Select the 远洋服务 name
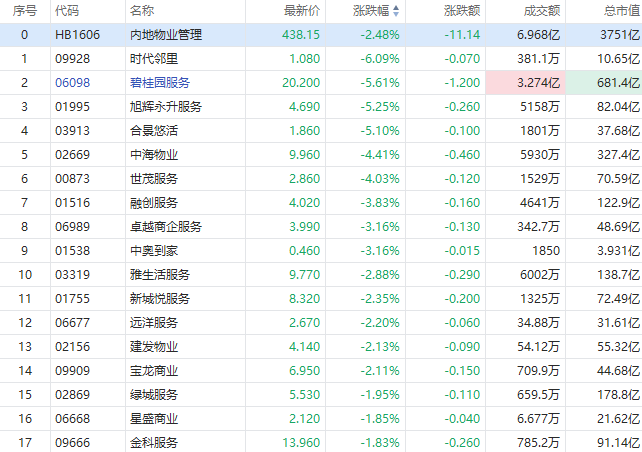Image resolution: width=642 pixels, height=452 pixels. (x=154, y=323)
